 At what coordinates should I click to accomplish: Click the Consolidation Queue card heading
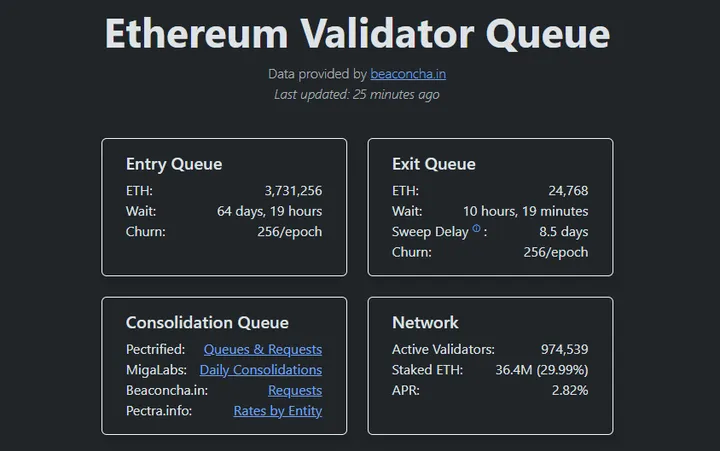point(207,323)
